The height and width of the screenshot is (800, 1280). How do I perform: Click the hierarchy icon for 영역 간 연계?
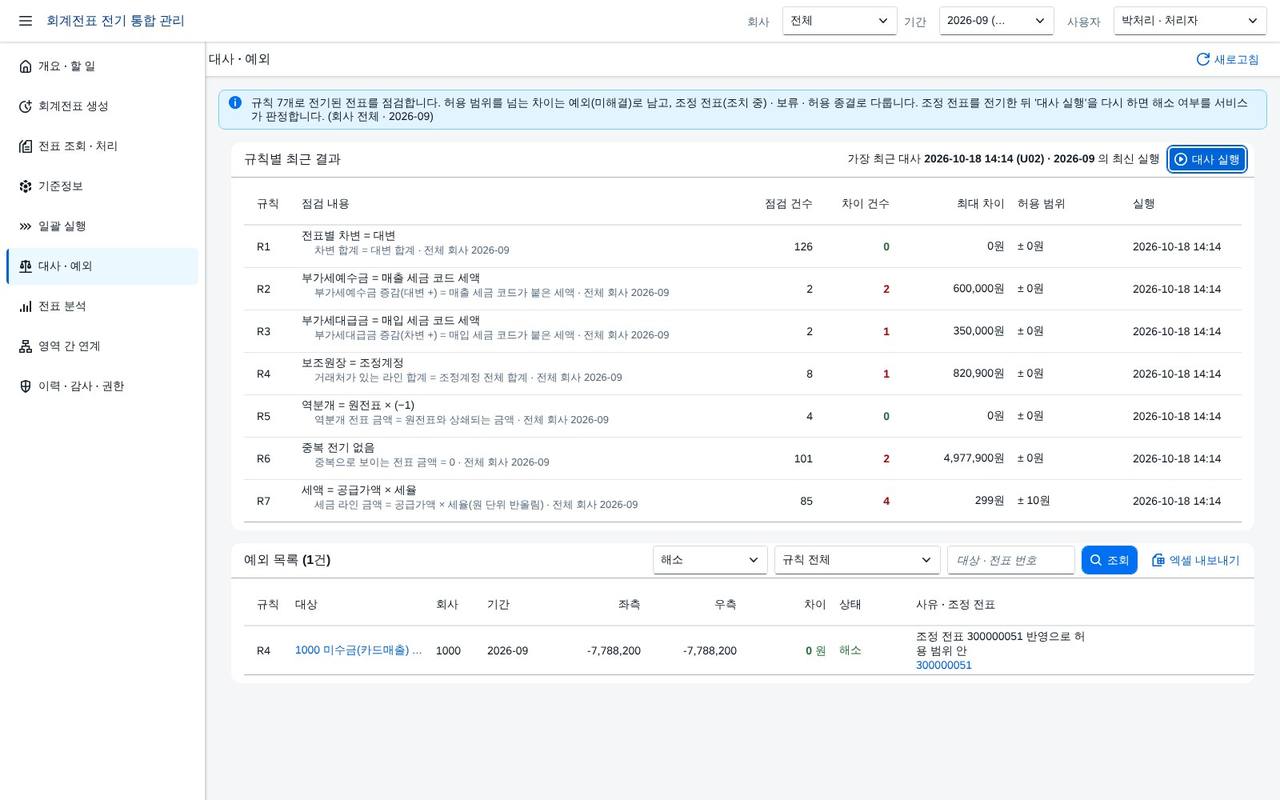(26, 346)
